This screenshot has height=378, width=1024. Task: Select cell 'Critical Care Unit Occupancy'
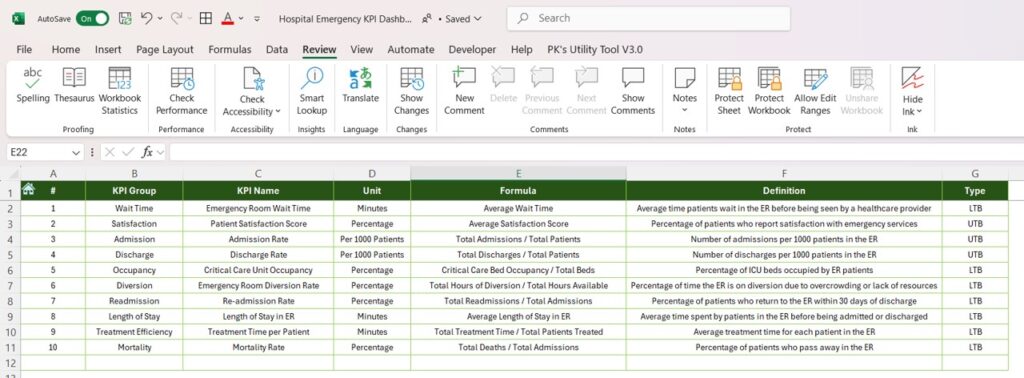tap(258, 270)
